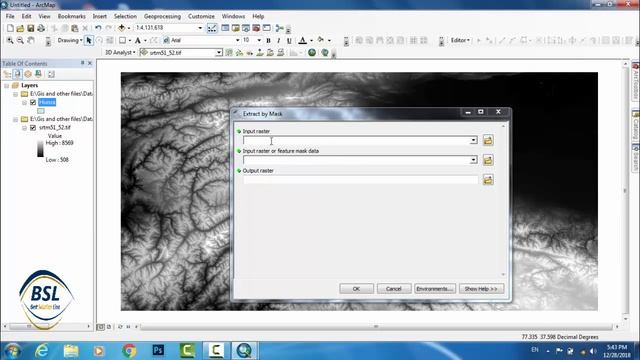Image resolution: width=640 pixels, height=360 pixels.
Task: Open a map document with folder icon
Action: click(20, 28)
